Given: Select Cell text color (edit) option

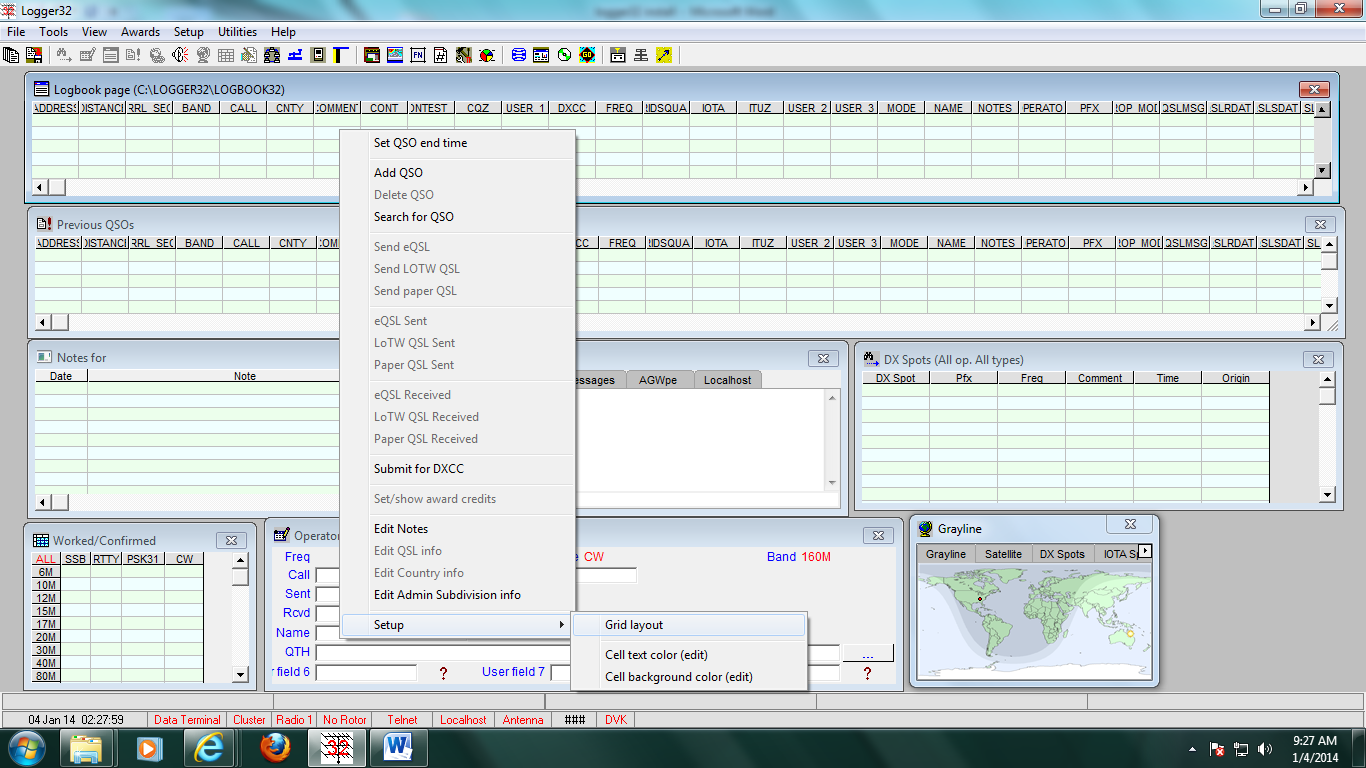Looking at the screenshot, I should 688,655.
